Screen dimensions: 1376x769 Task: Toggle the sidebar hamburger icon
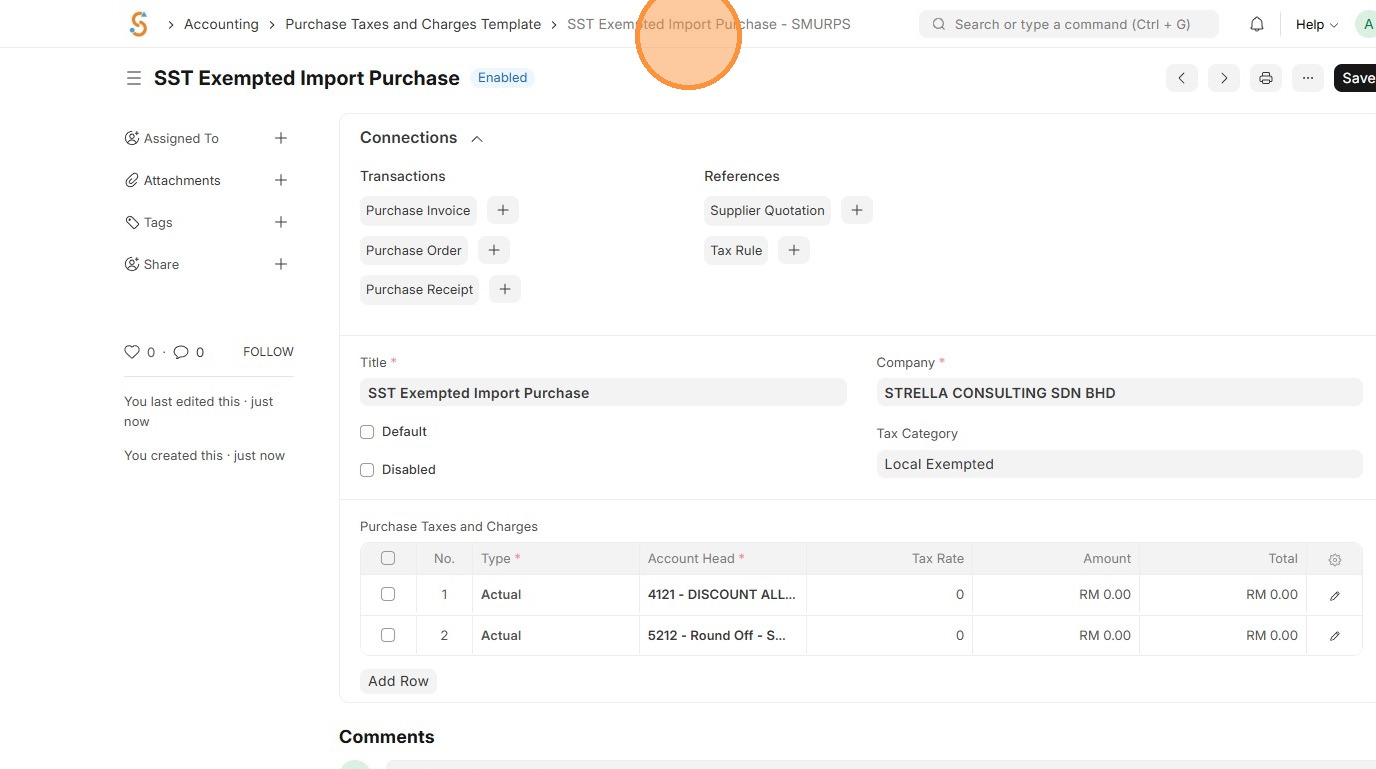(134, 78)
